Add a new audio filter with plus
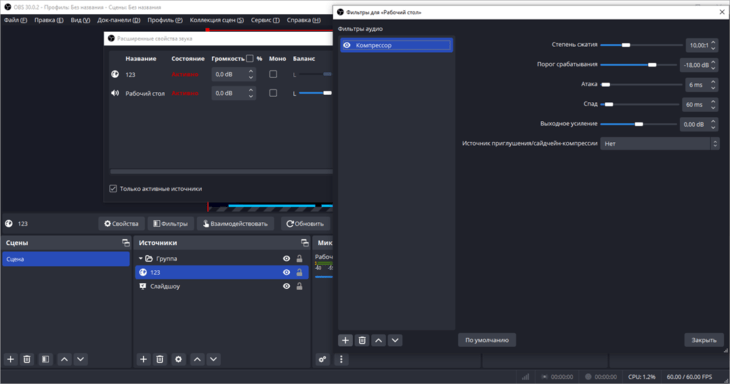The height and width of the screenshot is (384, 730). (345, 340)
